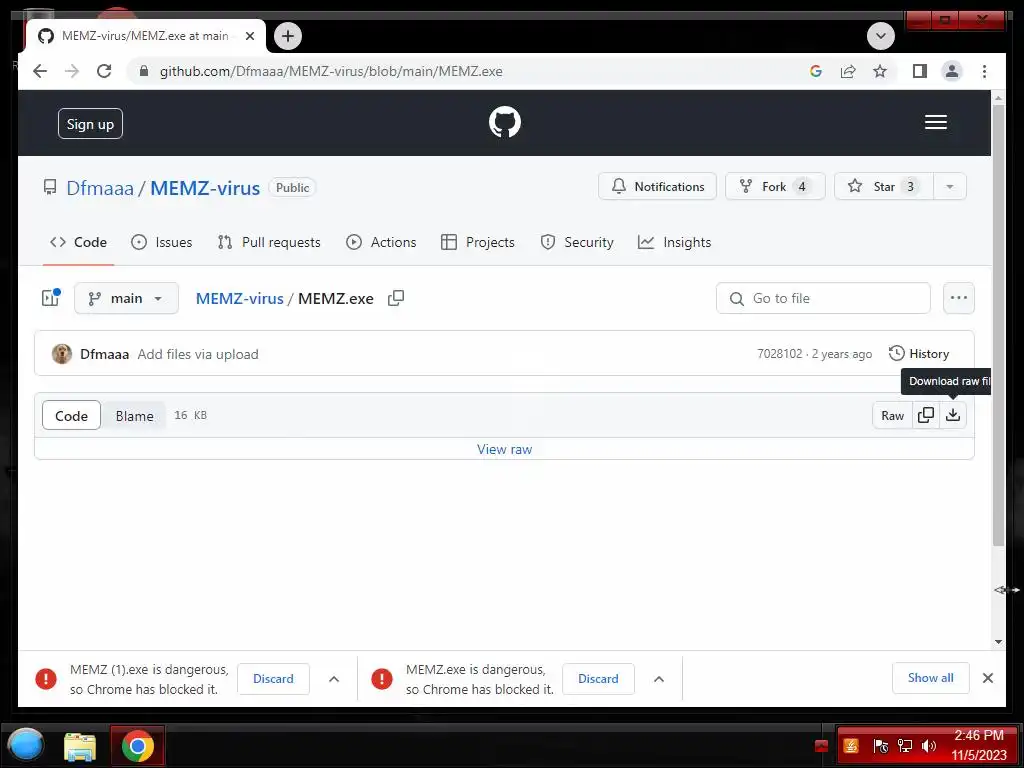The image size is (1024, 768).
Task: Open Chrome's three-dot menu
Action: [984, 71]
